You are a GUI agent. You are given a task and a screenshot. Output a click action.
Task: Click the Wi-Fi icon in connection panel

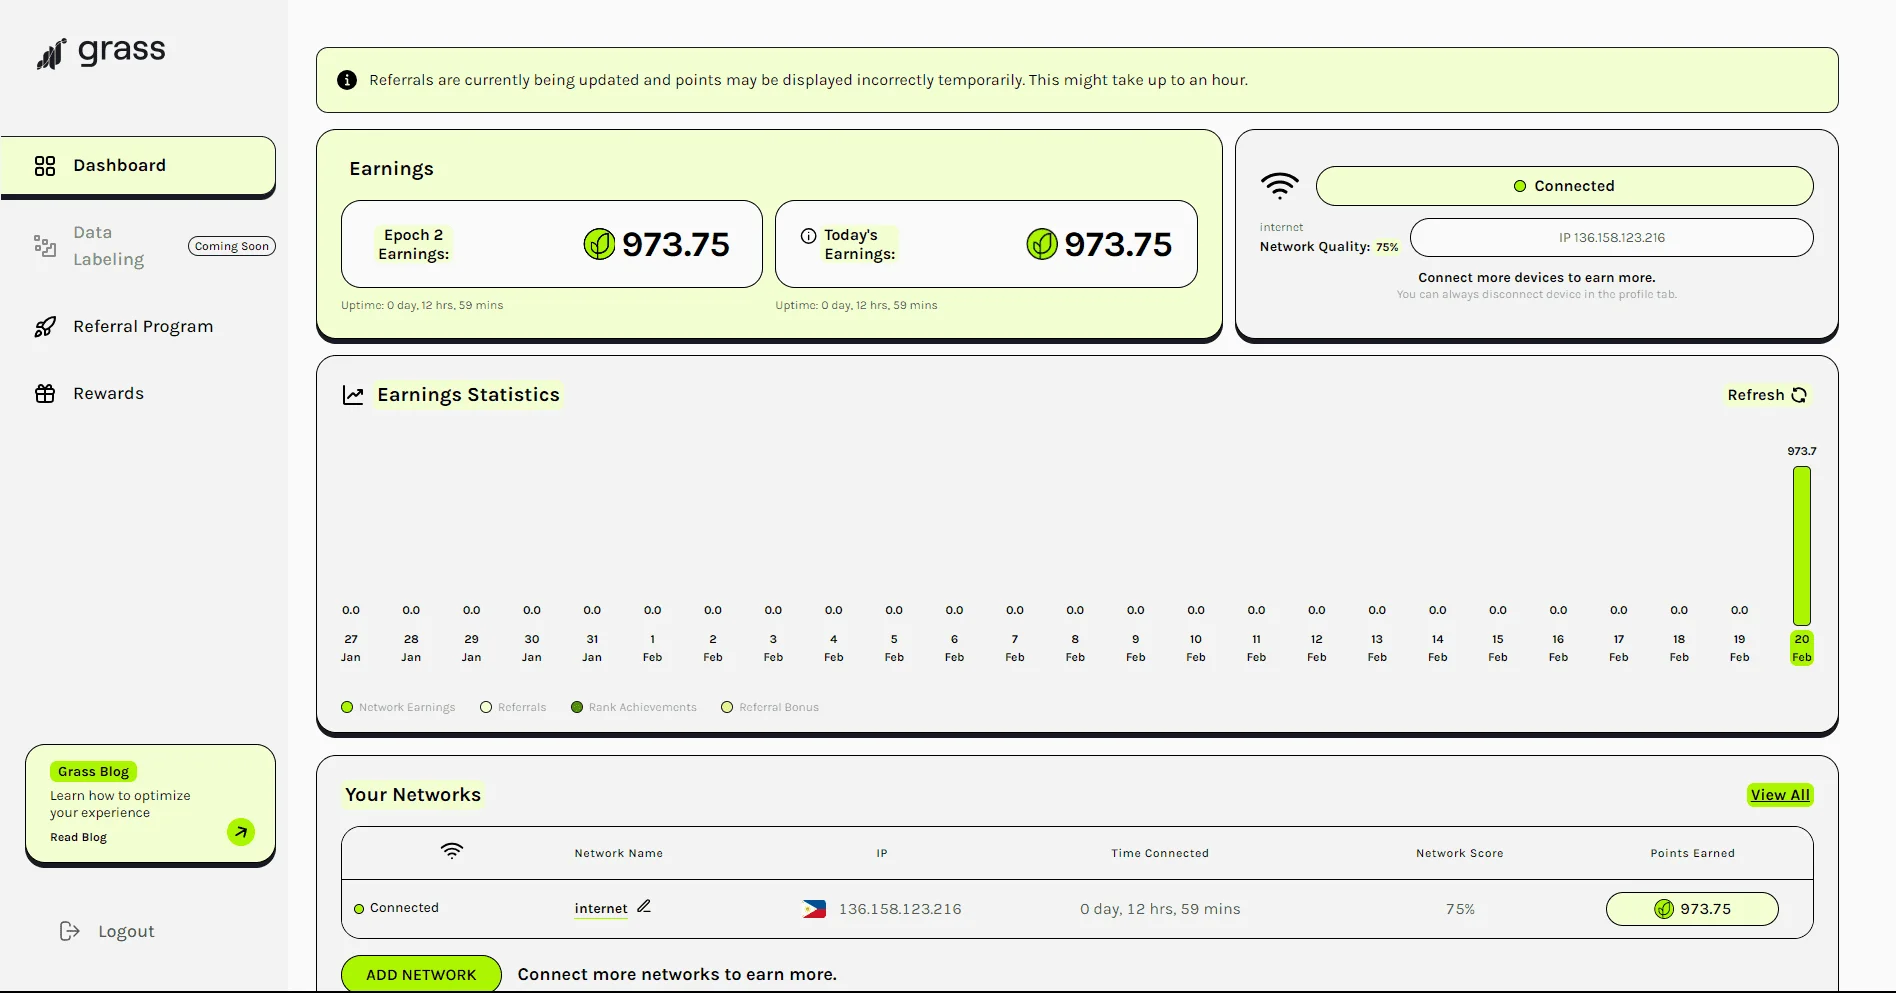click(x=1280, y=186)
